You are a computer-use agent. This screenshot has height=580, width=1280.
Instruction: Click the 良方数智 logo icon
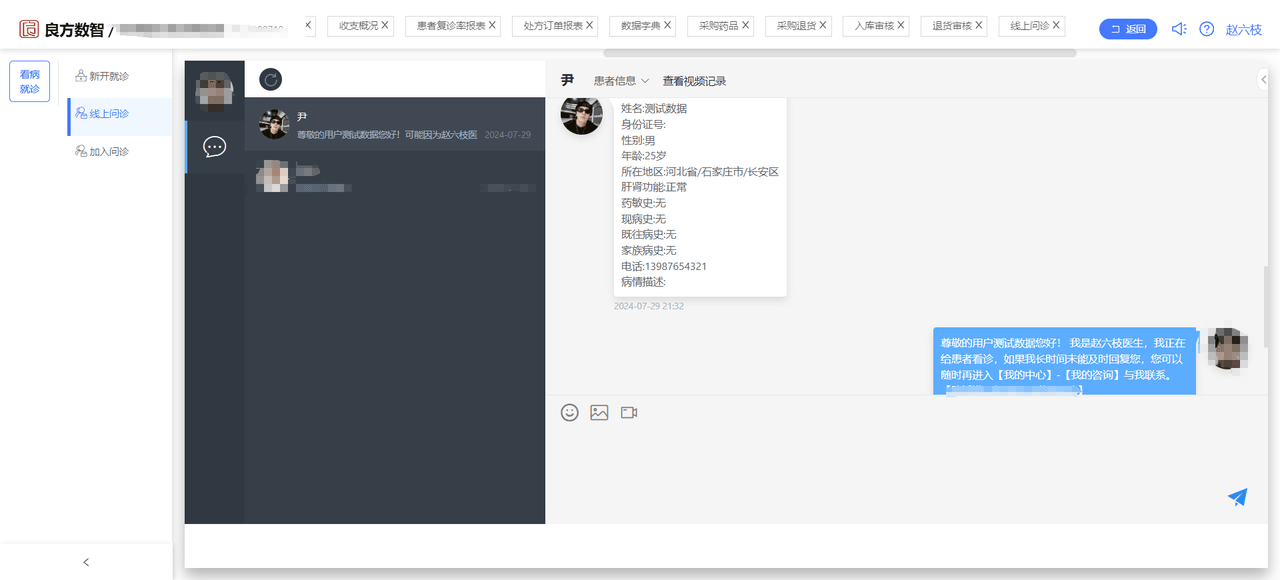pos(29,29)
